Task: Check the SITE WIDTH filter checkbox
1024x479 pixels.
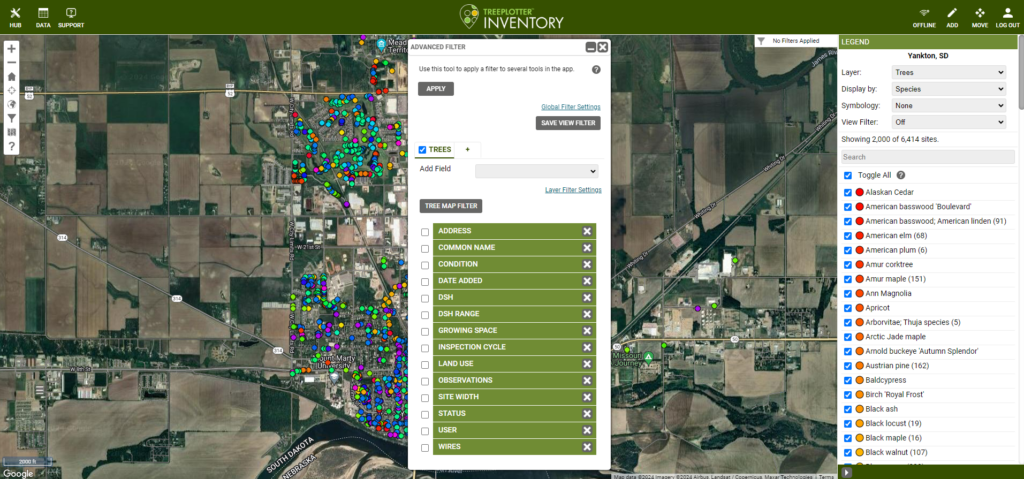Action: point(425,398)
